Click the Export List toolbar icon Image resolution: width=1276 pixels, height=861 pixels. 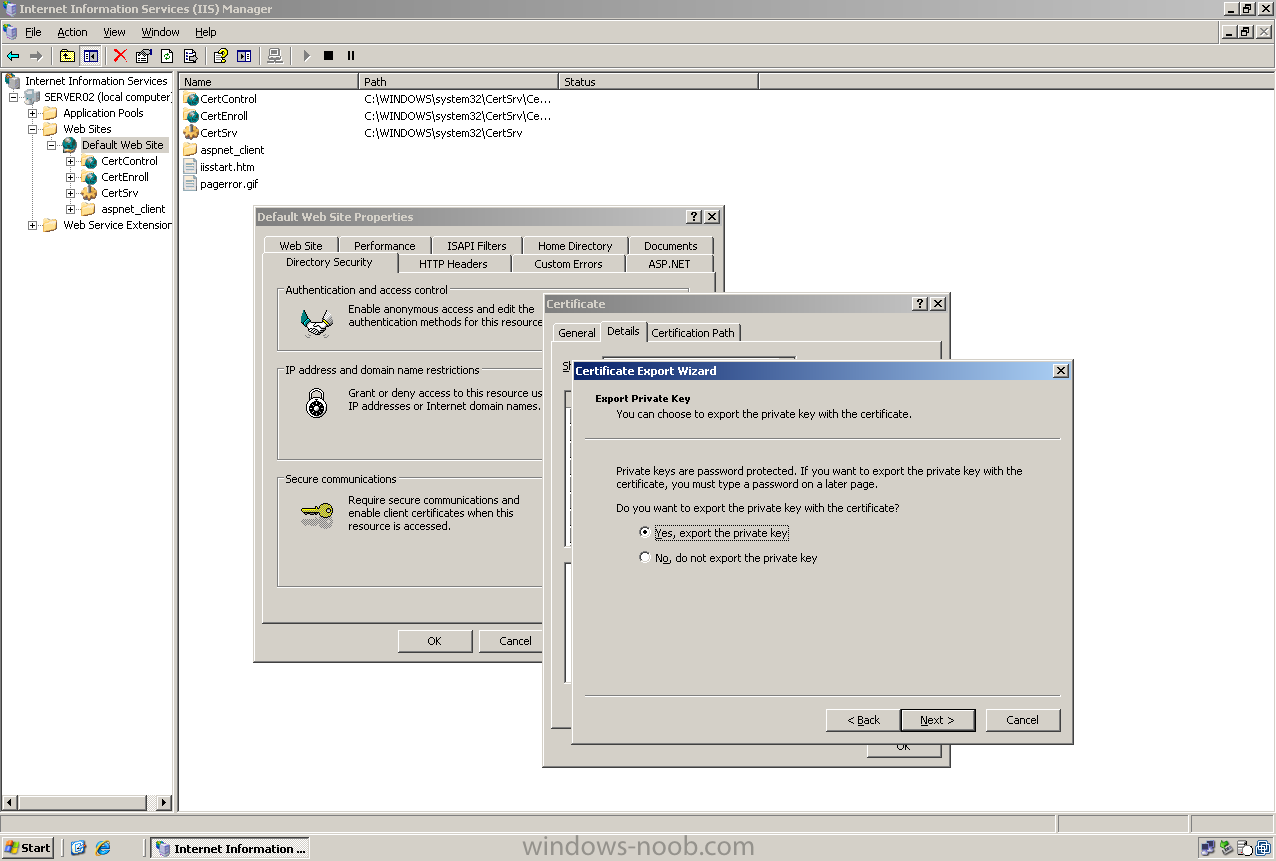[x=190, y=56]
